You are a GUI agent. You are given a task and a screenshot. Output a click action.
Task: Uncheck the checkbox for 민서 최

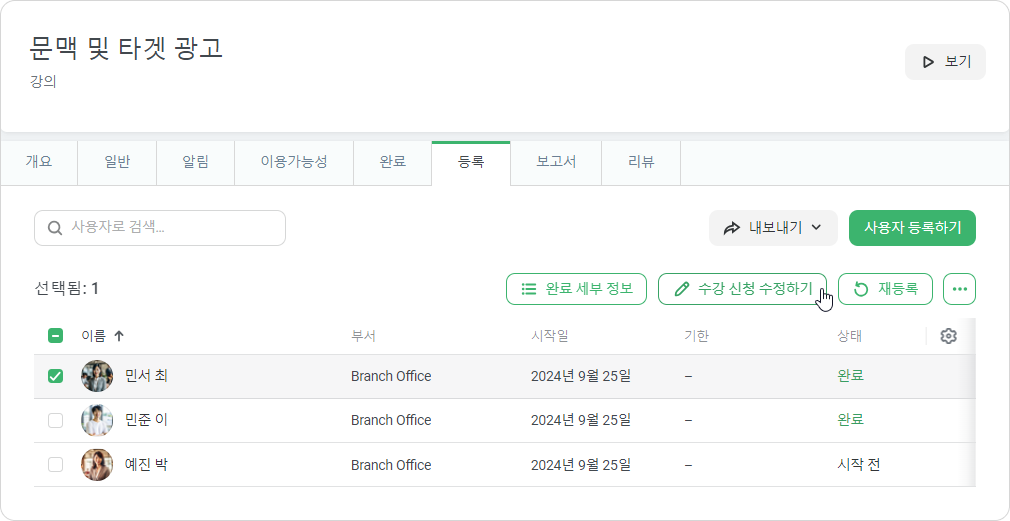pyautogui.click(x=56, y=376)
